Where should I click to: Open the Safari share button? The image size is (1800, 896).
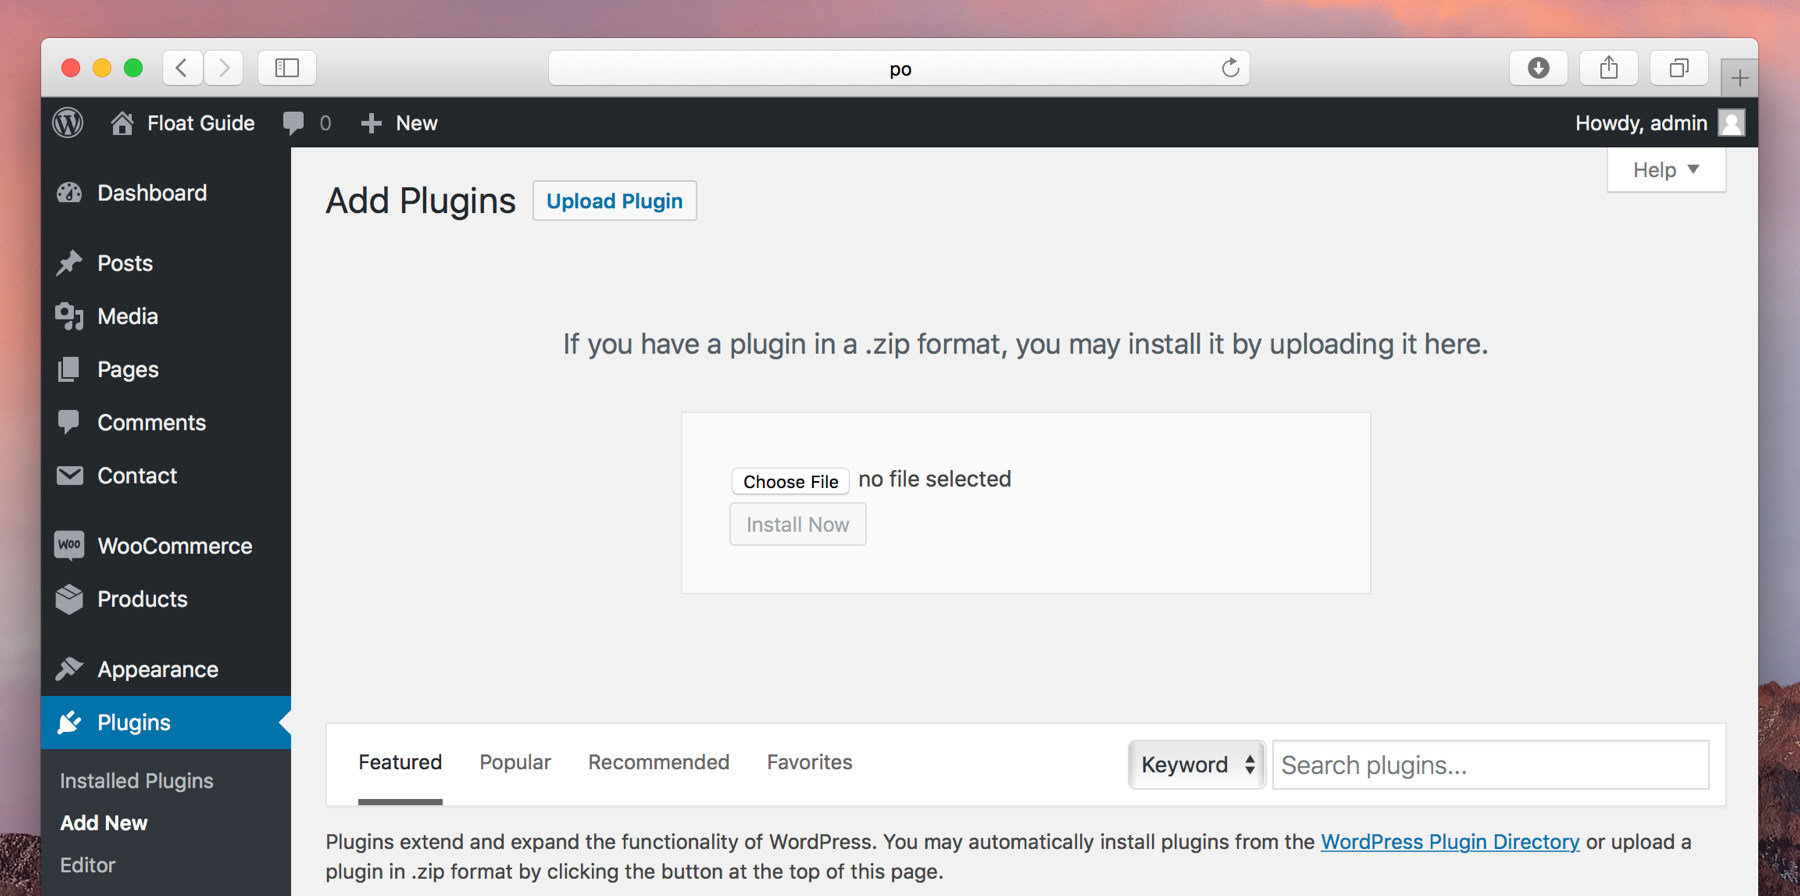pyautogui.click(x=1608, y=67)
